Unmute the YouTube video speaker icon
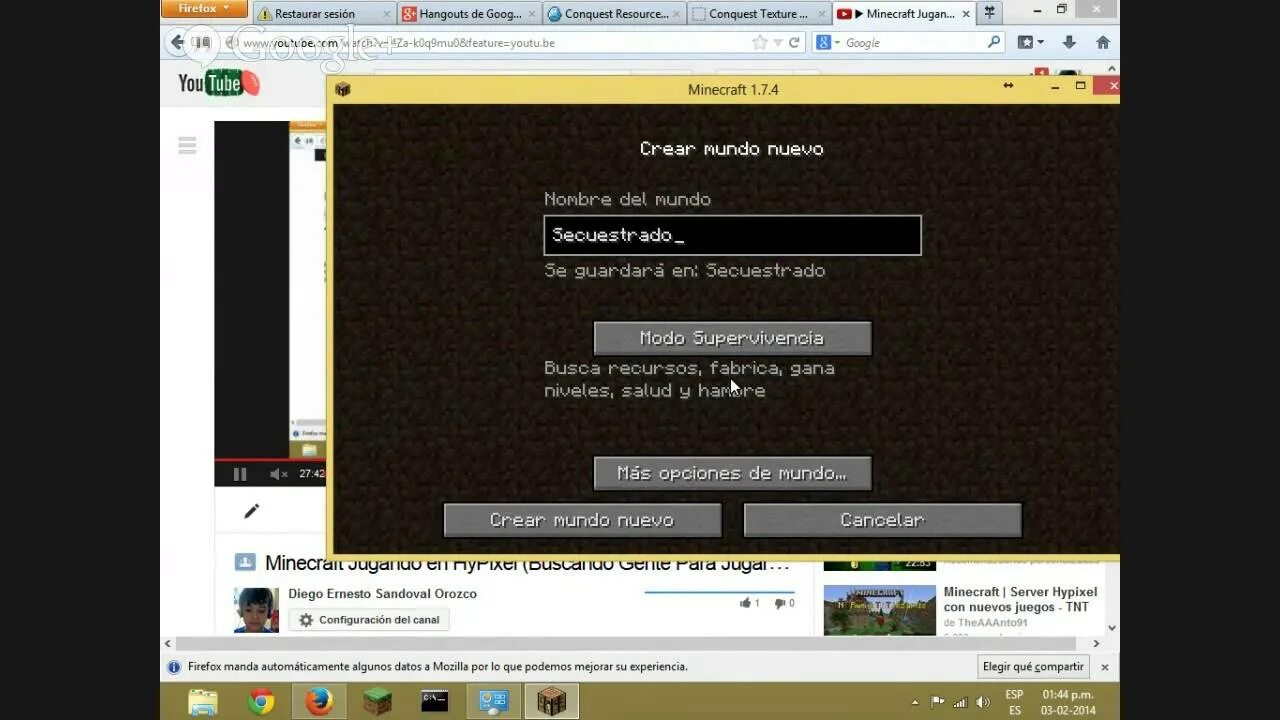Screen dimensions: 1280x720 278,474
